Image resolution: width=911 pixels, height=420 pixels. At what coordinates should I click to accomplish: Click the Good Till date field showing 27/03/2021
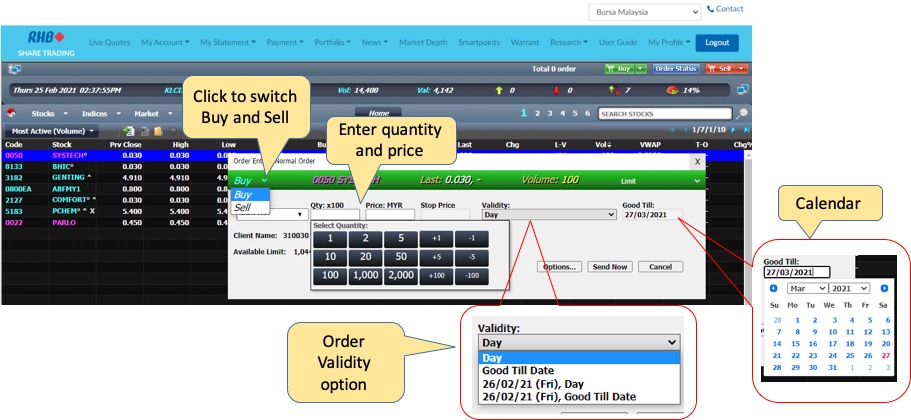[x=653, y=214]
